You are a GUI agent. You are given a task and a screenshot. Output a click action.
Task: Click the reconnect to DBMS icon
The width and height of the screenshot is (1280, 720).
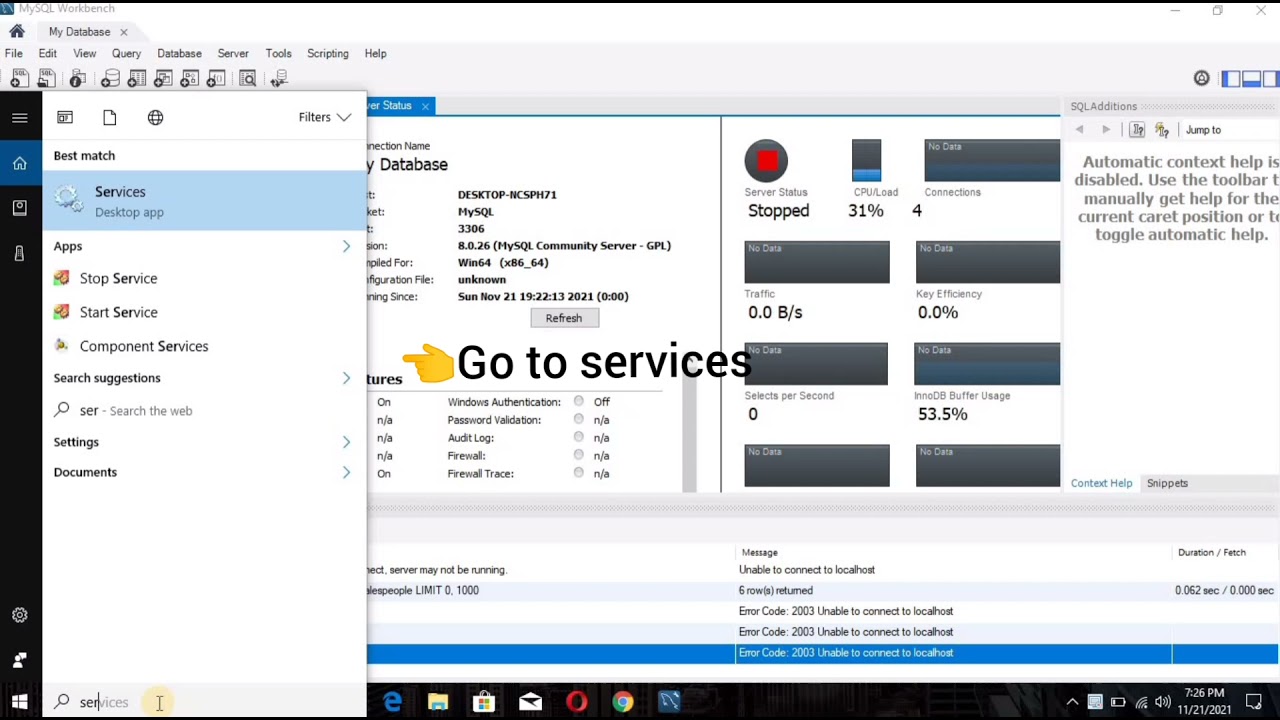click(x=279, y=79)
